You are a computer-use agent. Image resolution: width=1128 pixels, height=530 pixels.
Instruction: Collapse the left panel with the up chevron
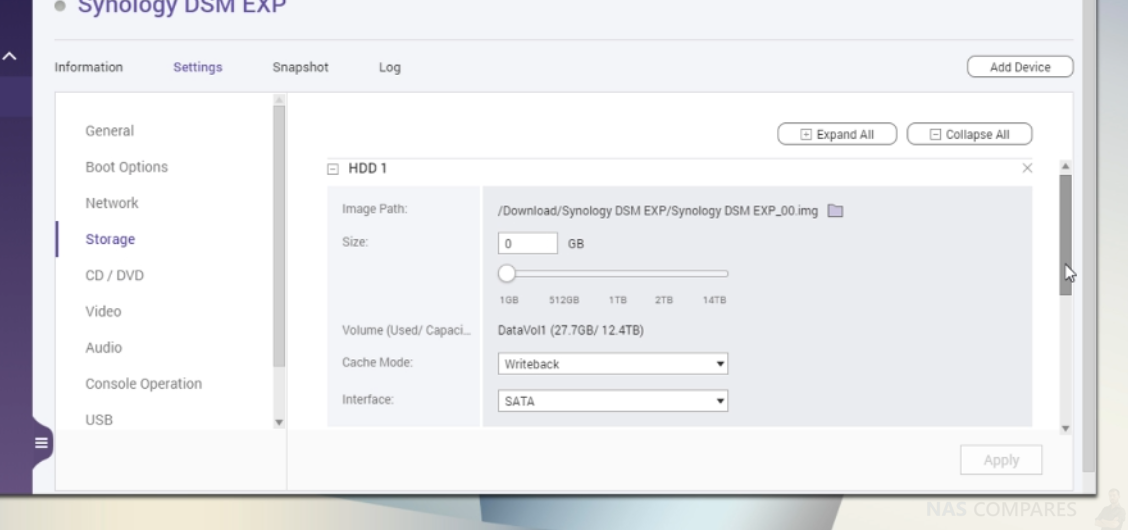click(9, 55)
